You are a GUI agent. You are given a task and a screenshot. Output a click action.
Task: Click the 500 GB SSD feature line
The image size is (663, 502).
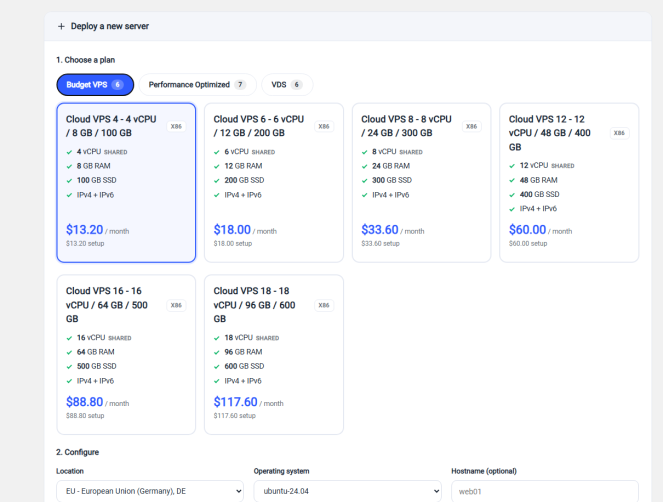coord(91,366)
